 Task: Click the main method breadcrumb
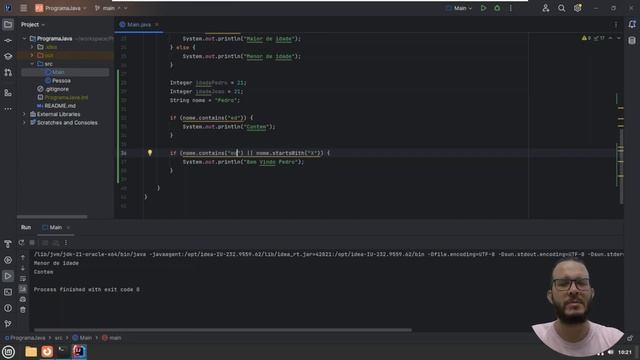pos(112,338)
